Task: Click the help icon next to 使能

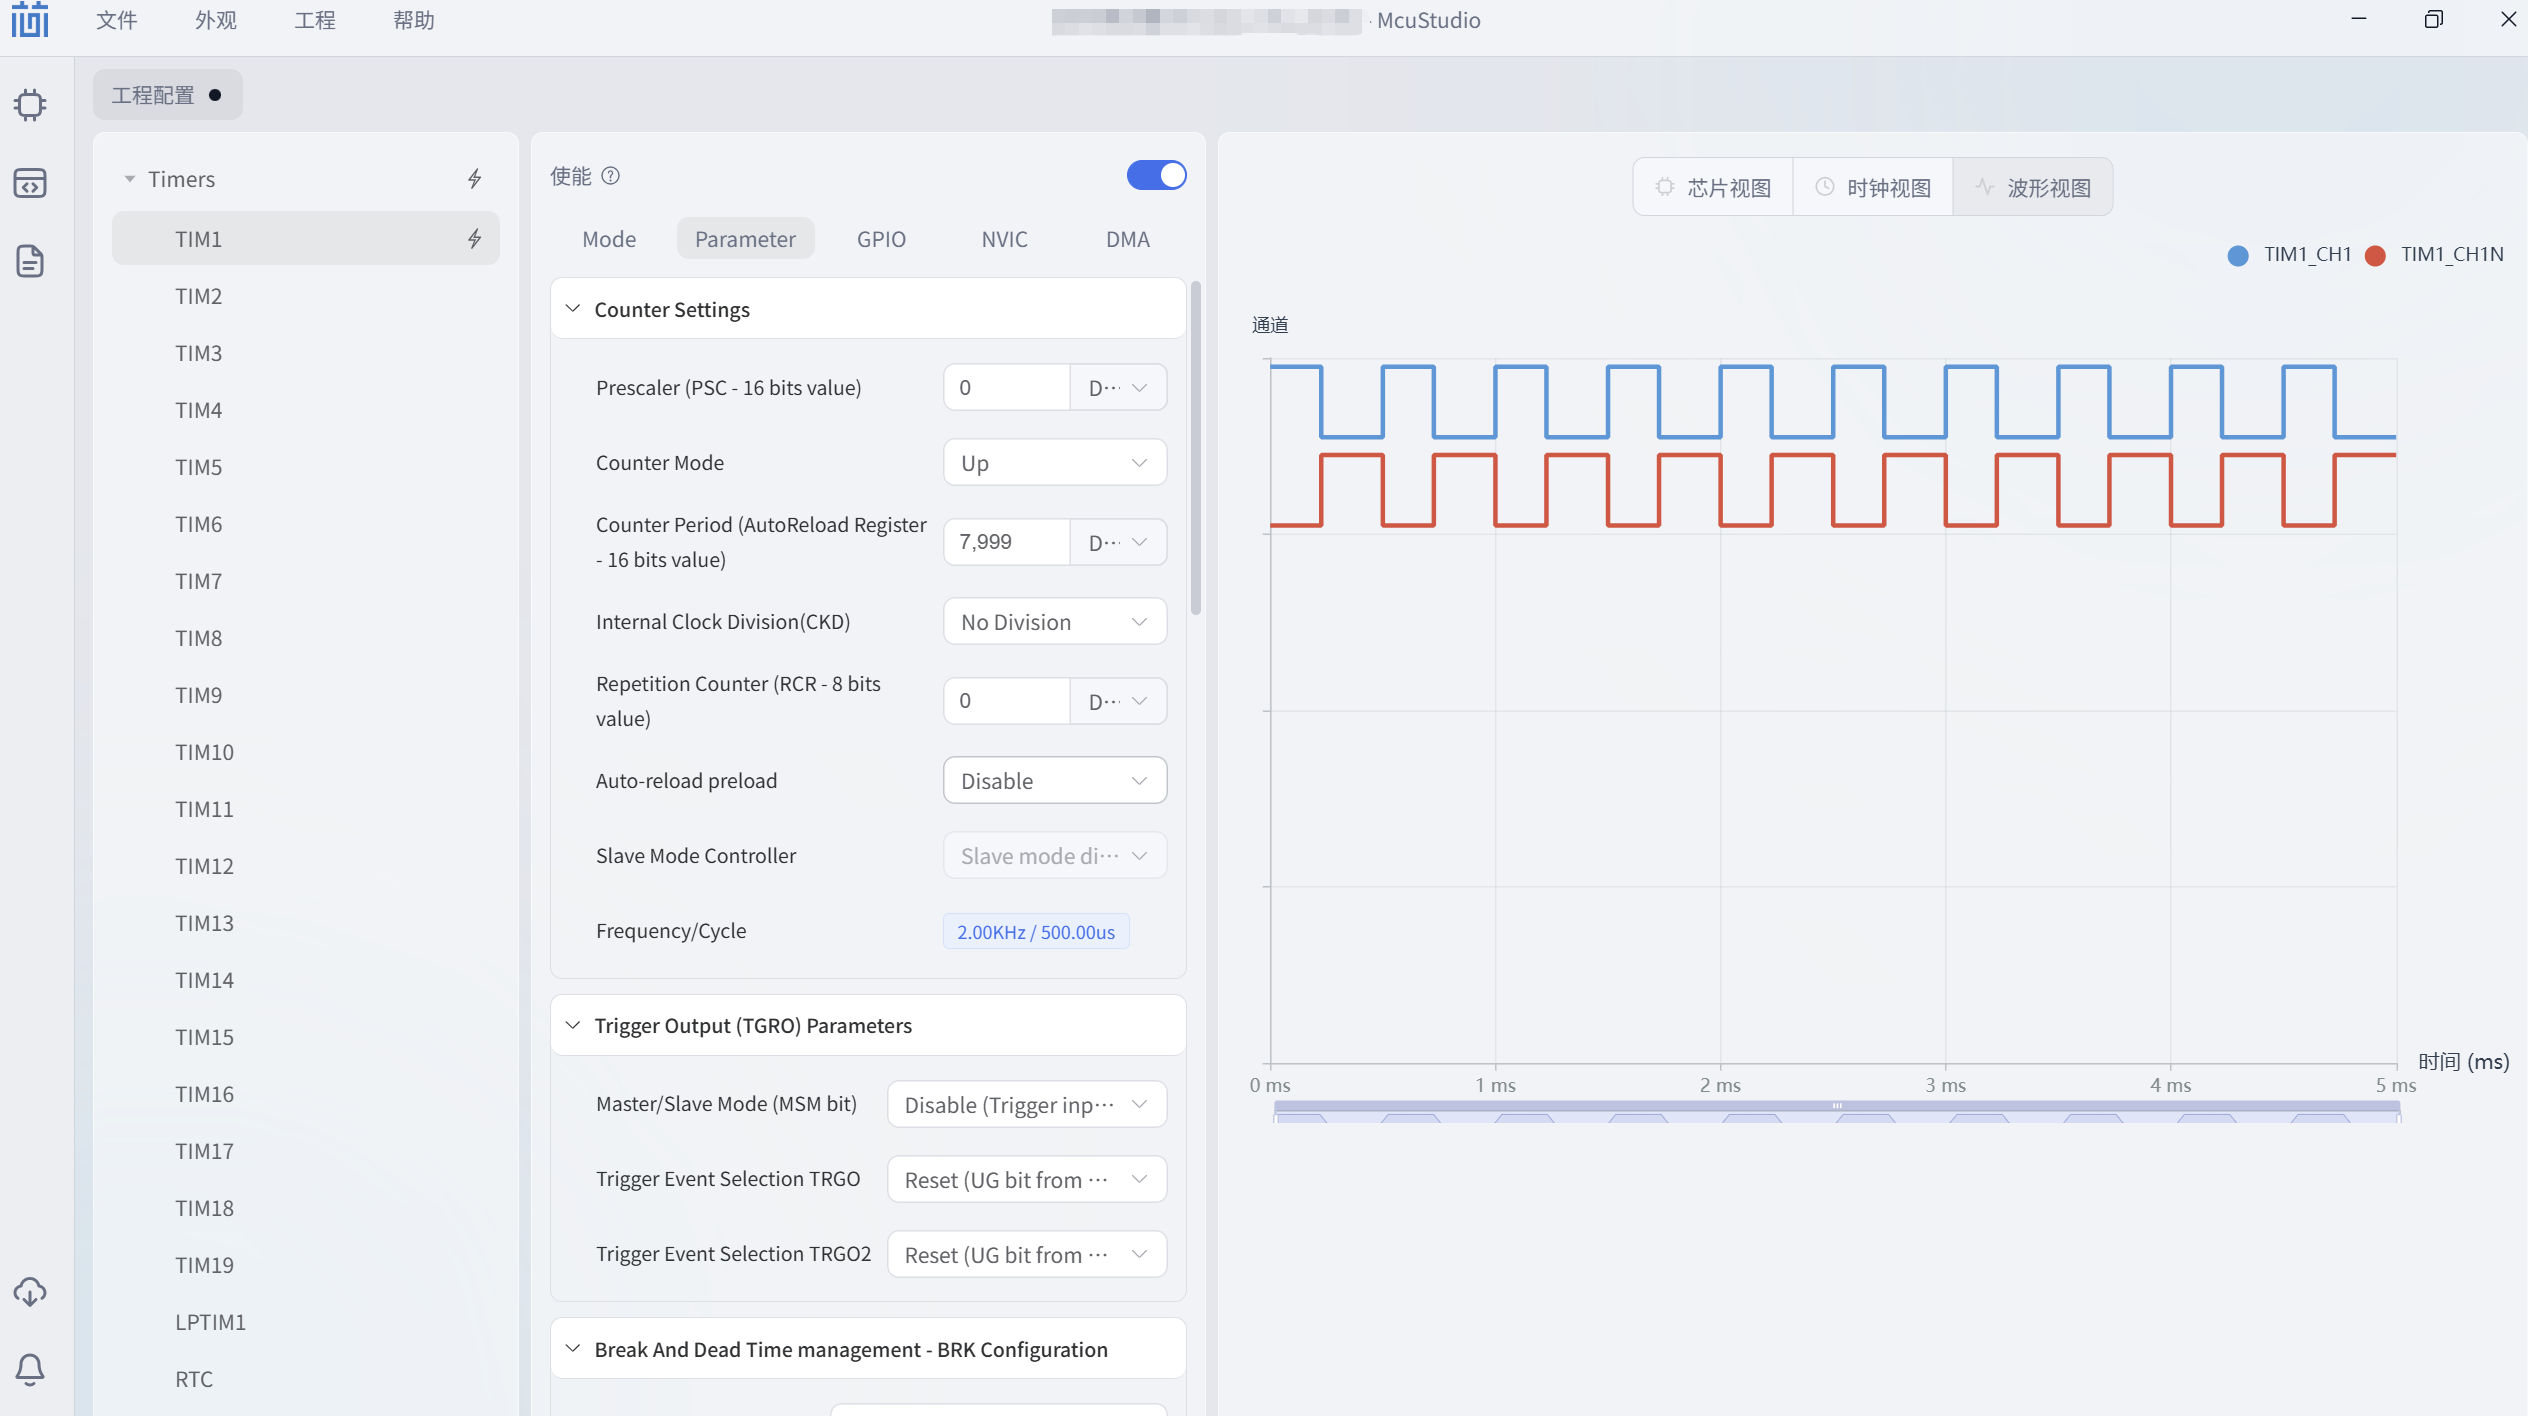Action: coord(611,176)
